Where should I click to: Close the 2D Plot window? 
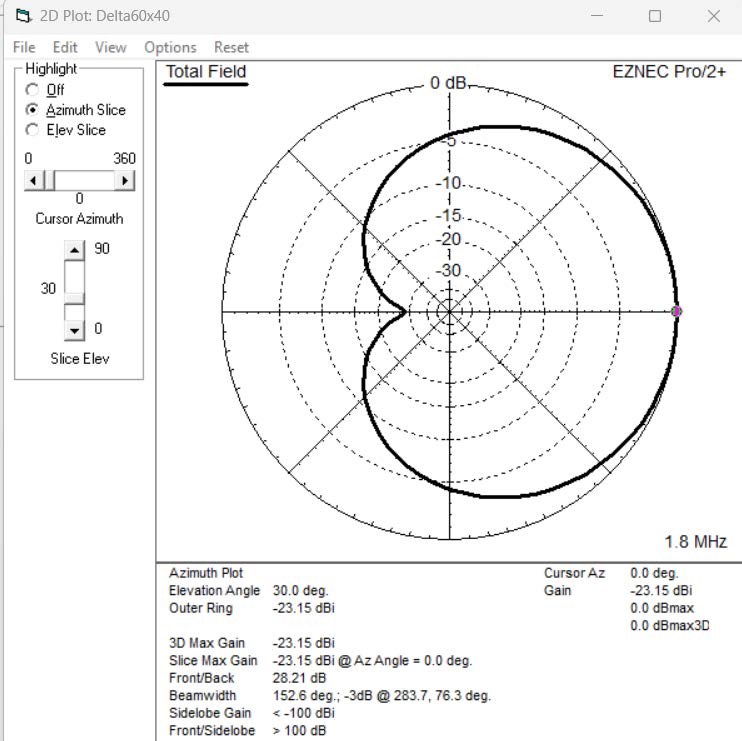pyautogui.click(x=713, y=16)
